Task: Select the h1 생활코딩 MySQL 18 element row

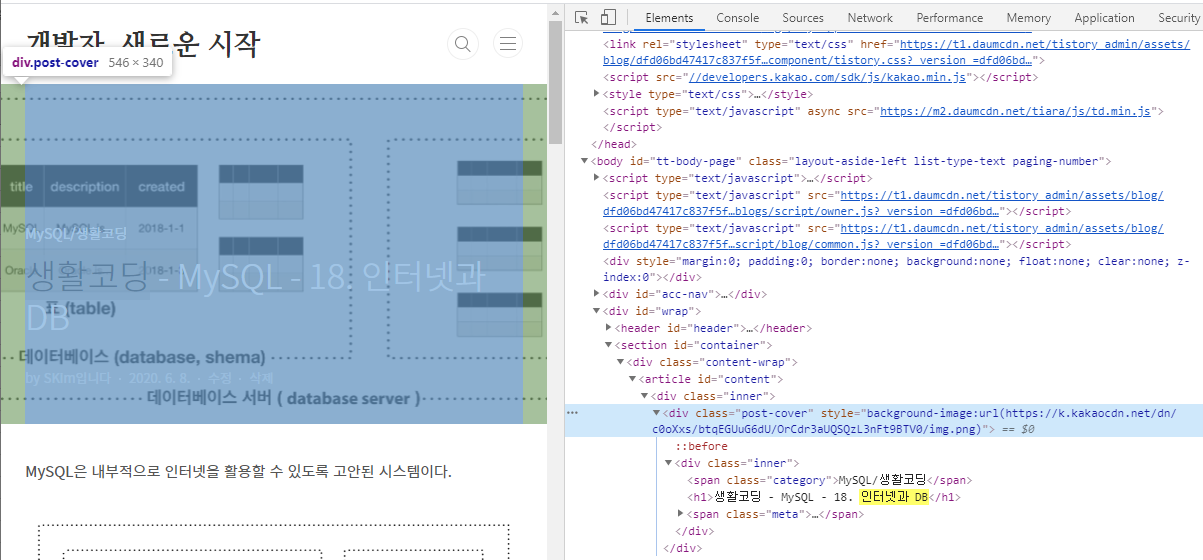Action: click(824, 497)
